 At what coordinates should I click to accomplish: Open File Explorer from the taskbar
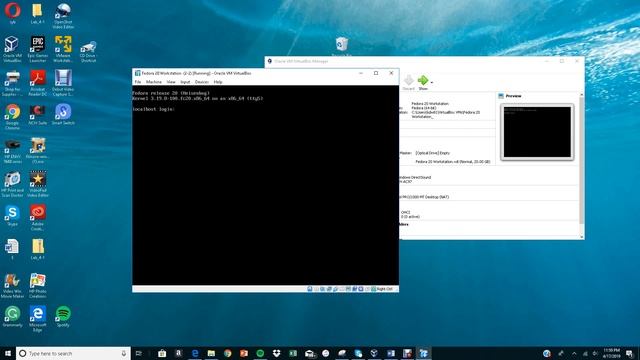[211, 353]
